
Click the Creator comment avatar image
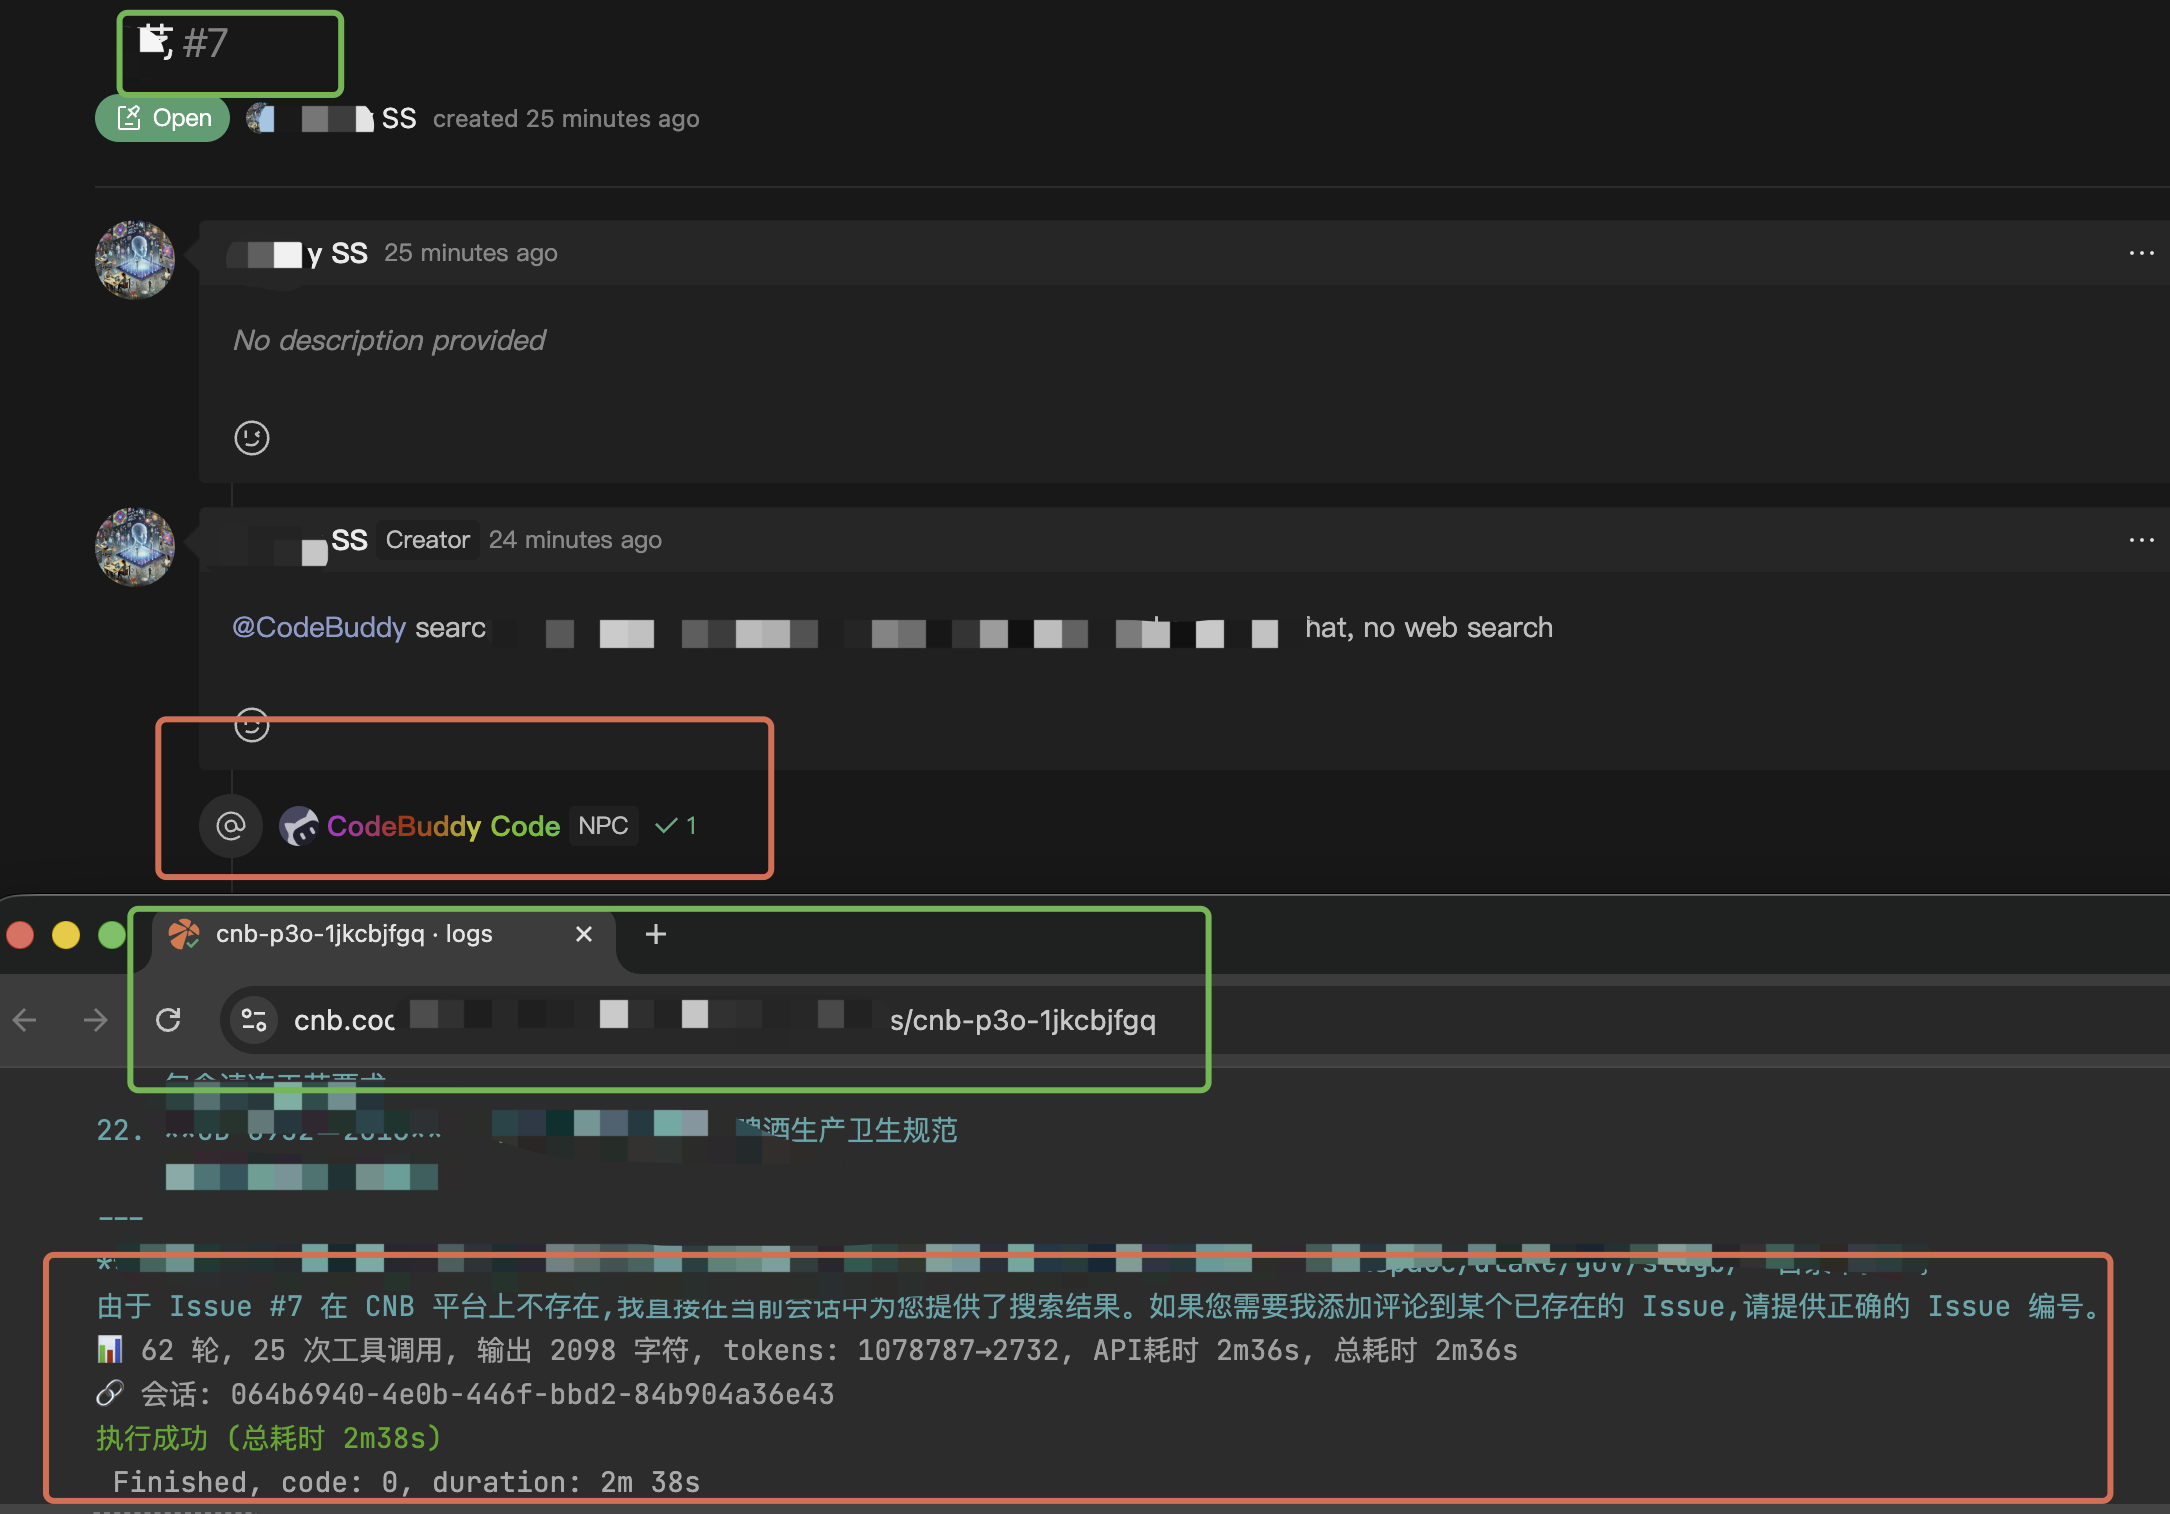pos(135,547)
